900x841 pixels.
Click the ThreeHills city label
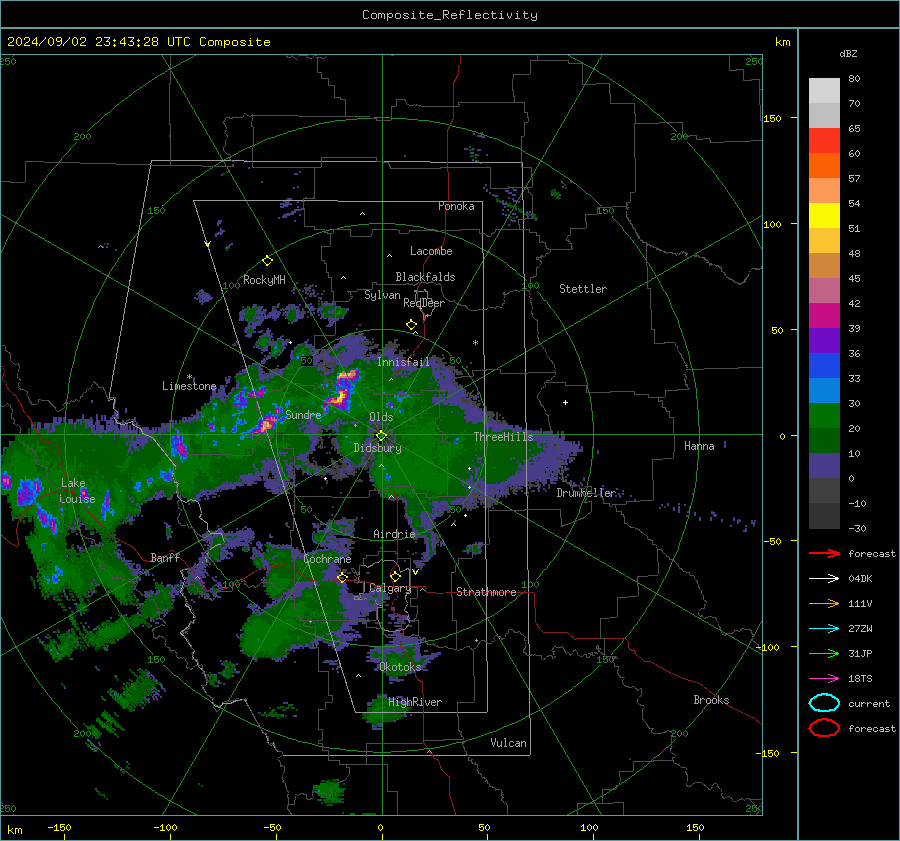(x=503, y=437)
